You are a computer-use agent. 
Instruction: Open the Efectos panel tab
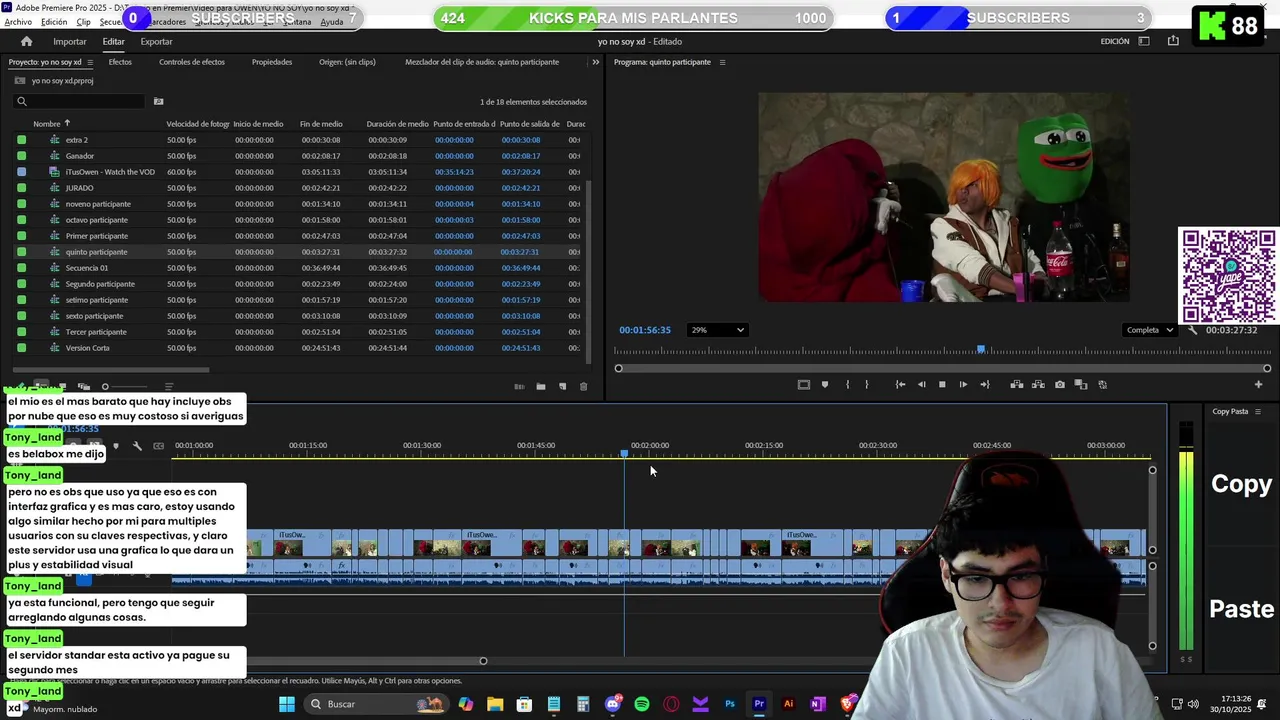(x=120, y=62)
